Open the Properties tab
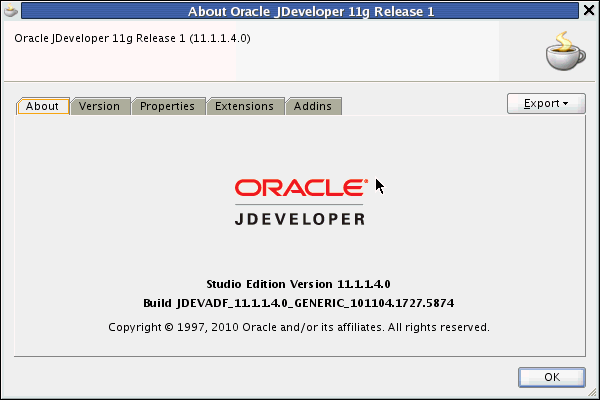The width and height of the screenshot is (600, 400). (x=167, y=106)
